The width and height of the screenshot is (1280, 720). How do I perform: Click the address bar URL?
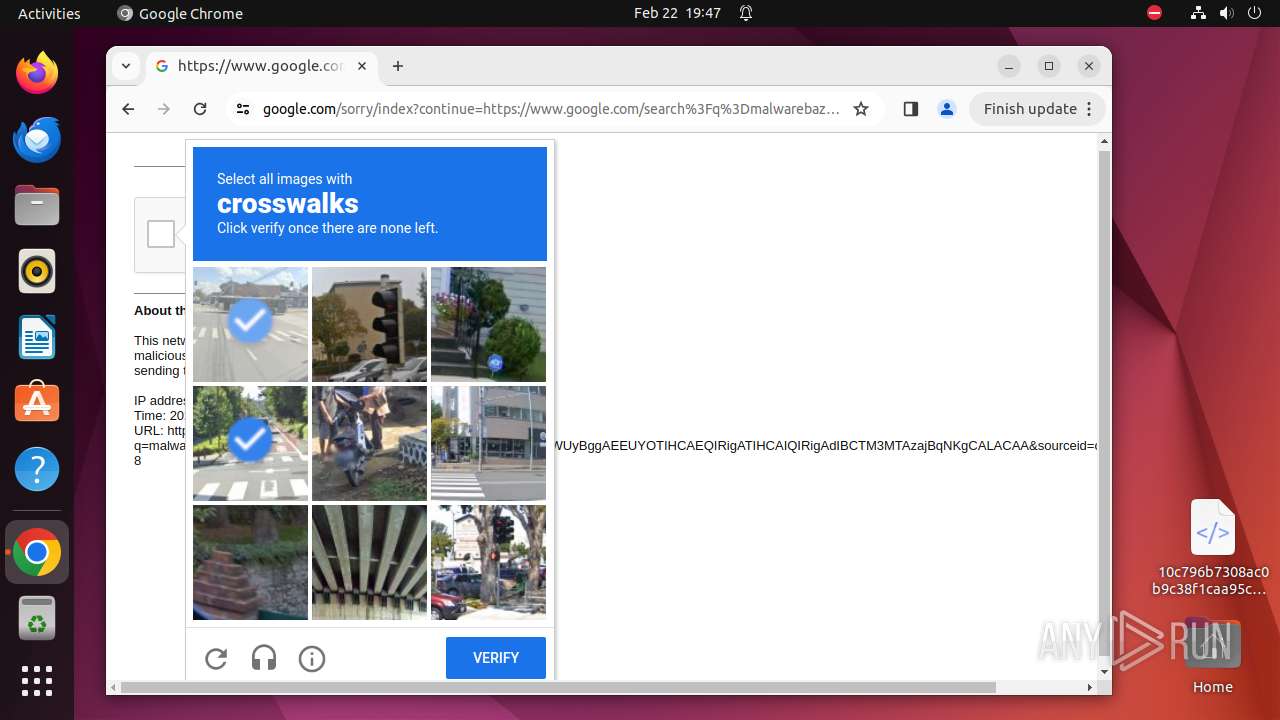tap(551, 109)
